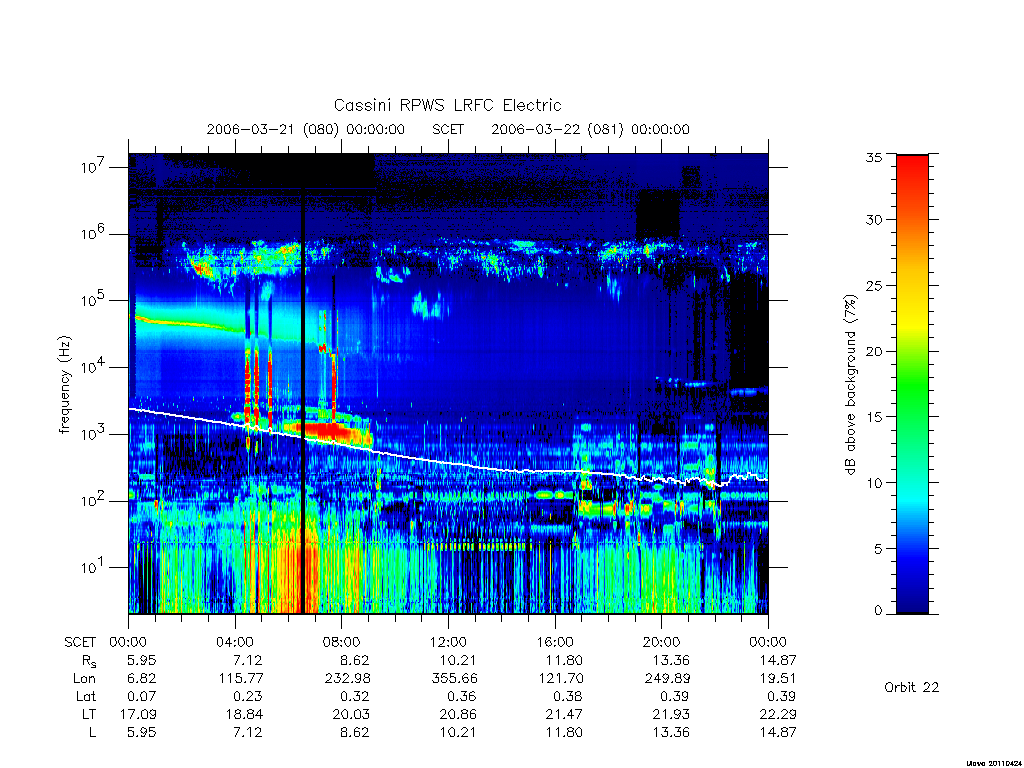Click the colorbar value "30"
Screen dimensions: 1024x768
(x=874, y=220)
